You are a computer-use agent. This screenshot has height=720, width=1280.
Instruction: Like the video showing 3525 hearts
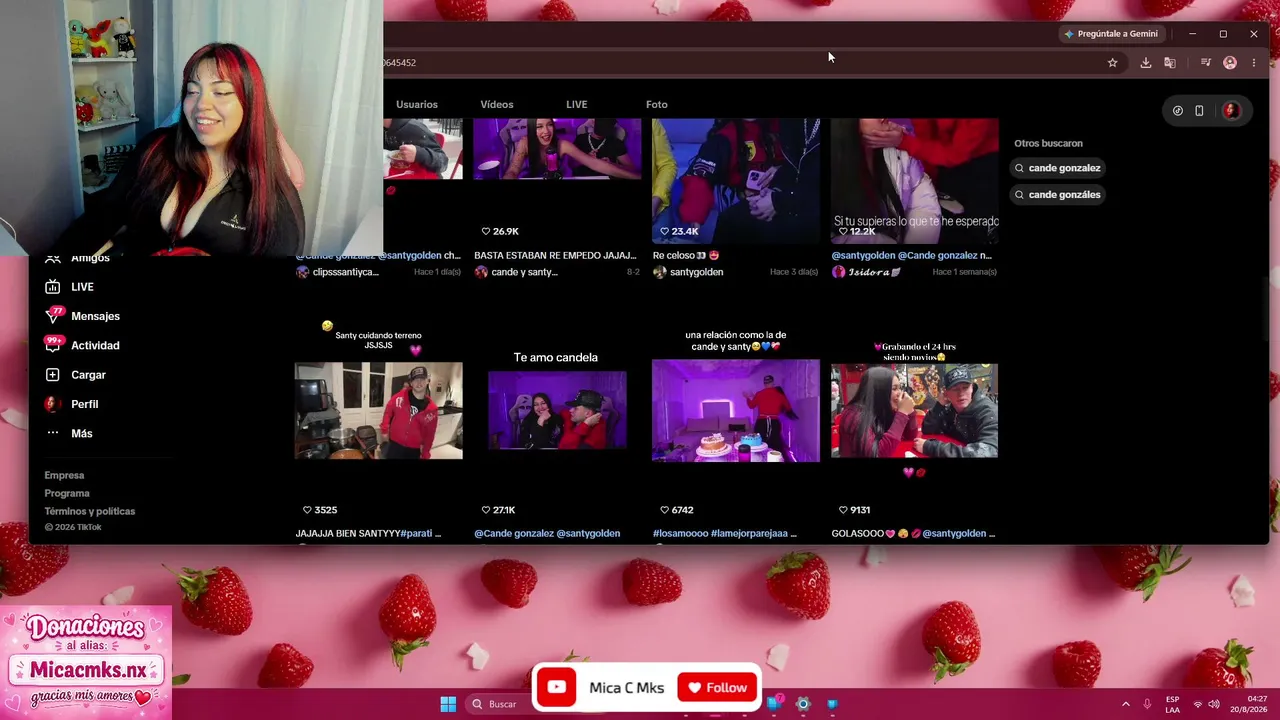[307, 510]
